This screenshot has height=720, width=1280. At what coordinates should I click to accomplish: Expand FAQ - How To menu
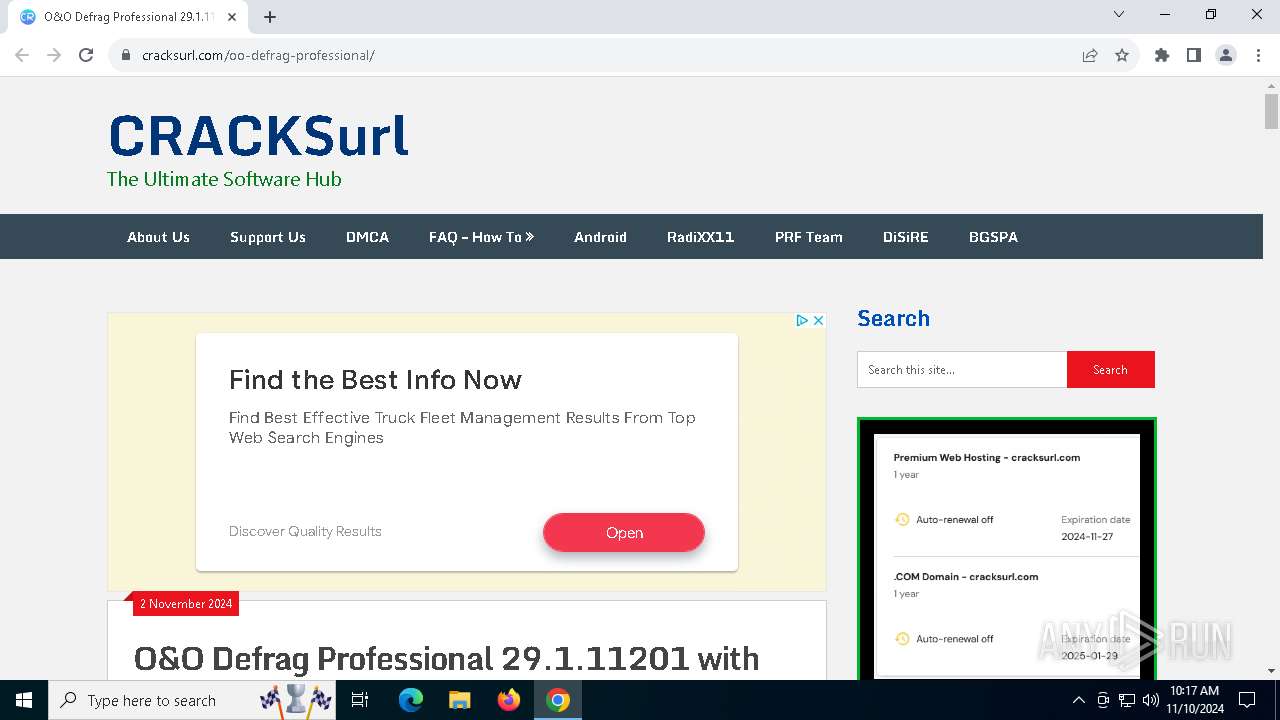482,237
